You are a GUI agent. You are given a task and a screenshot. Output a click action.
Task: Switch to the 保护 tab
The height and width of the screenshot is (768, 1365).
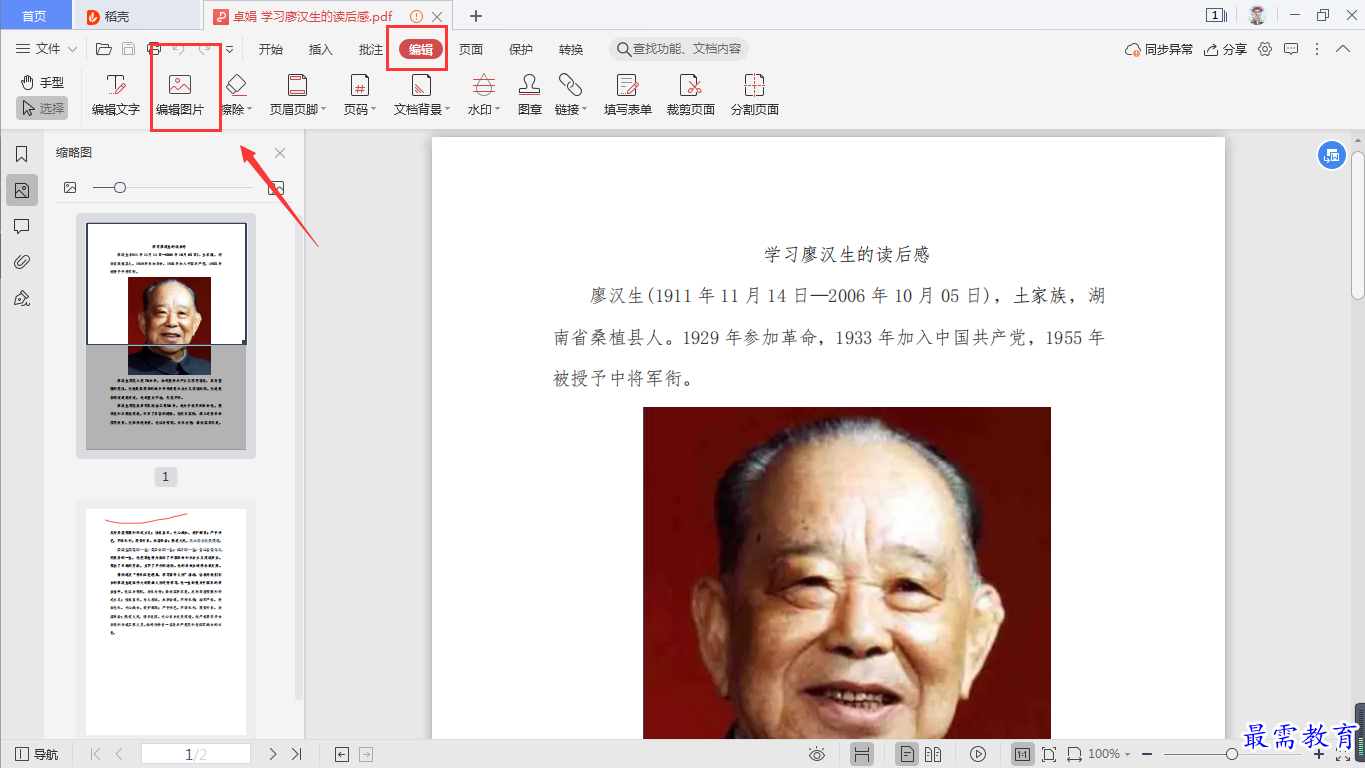[521, 49]
